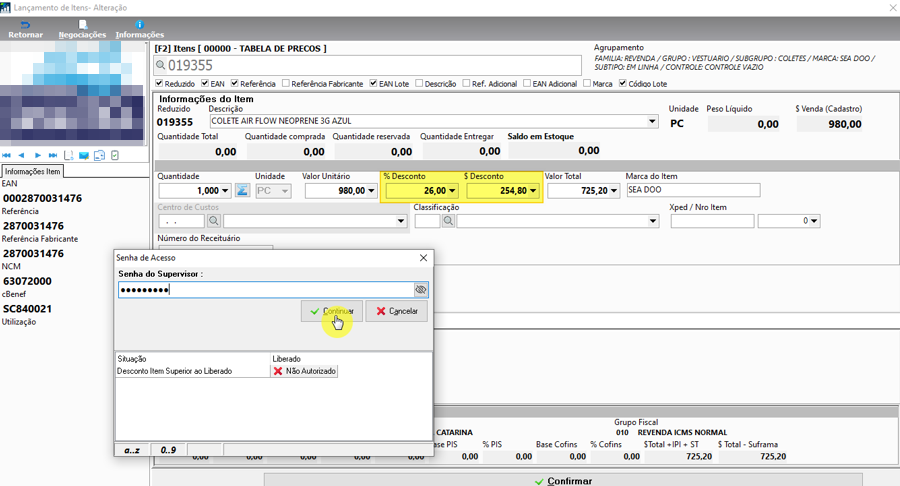Click the Retornar toolbar icon
900x486 pixels.
25,29
